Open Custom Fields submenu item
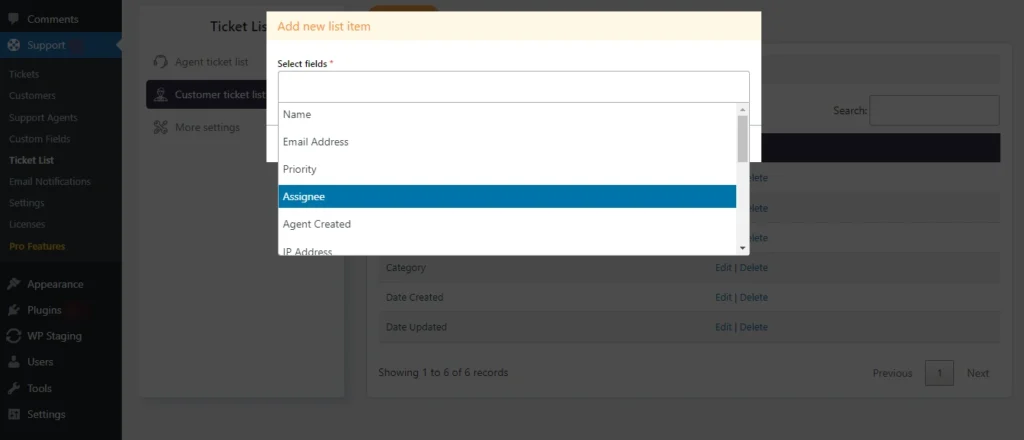The height and width of the screenshot is (440, 1024). point(39,139)
